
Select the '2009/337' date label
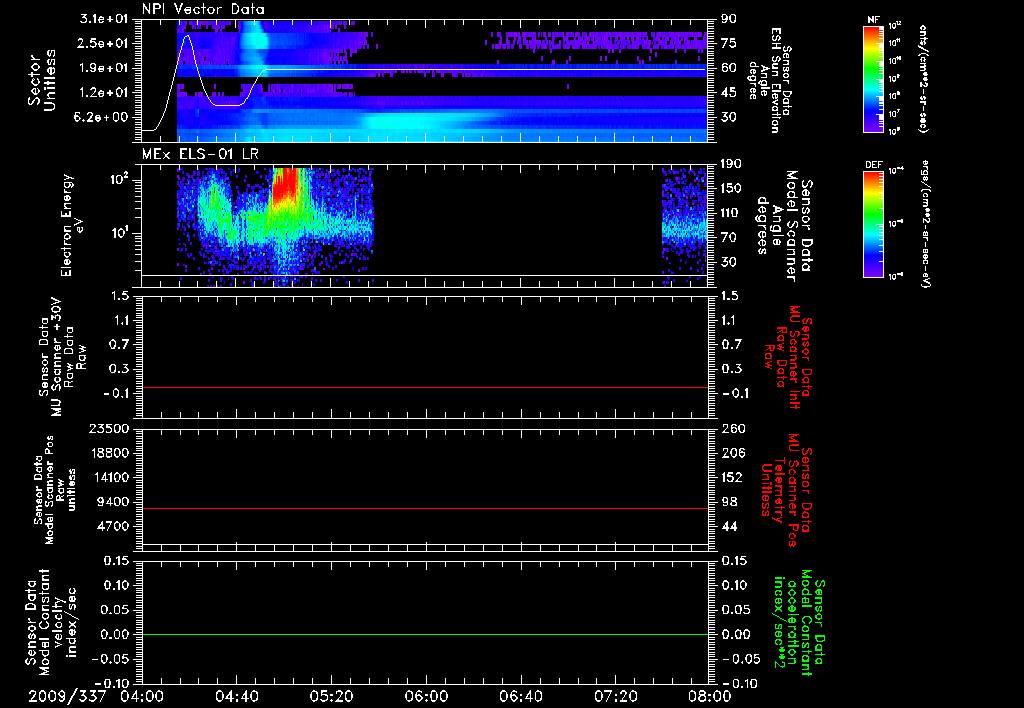67,696
